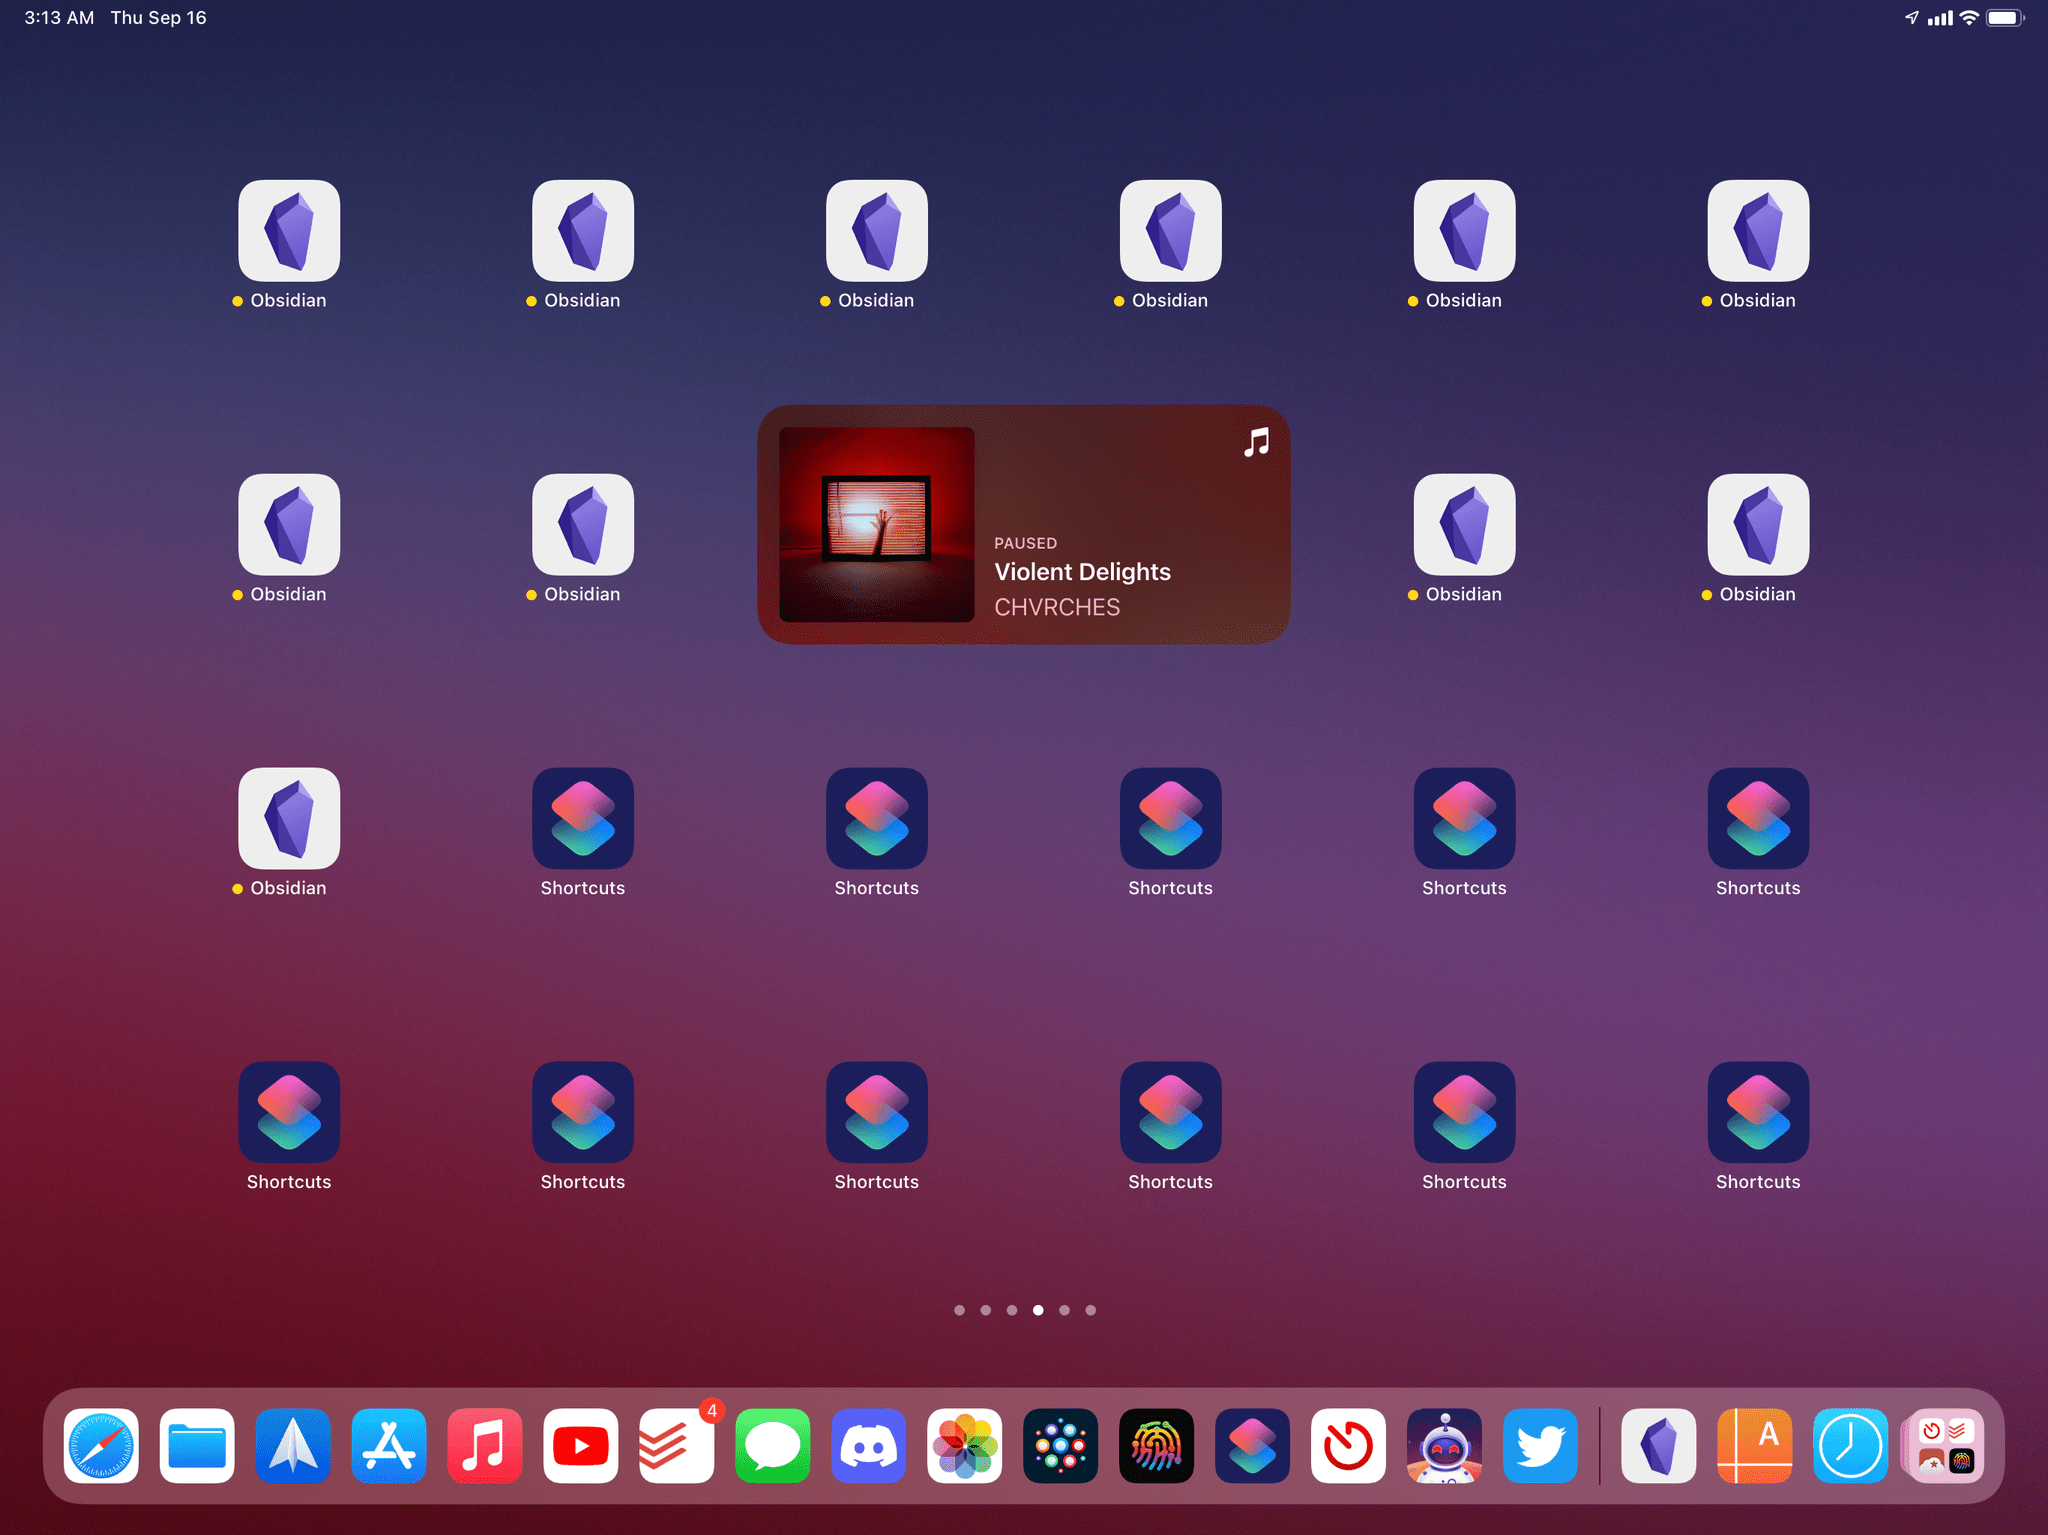Launch Spark mail from the dock
The image size is (2048, 1535).
pos(293,1445)
